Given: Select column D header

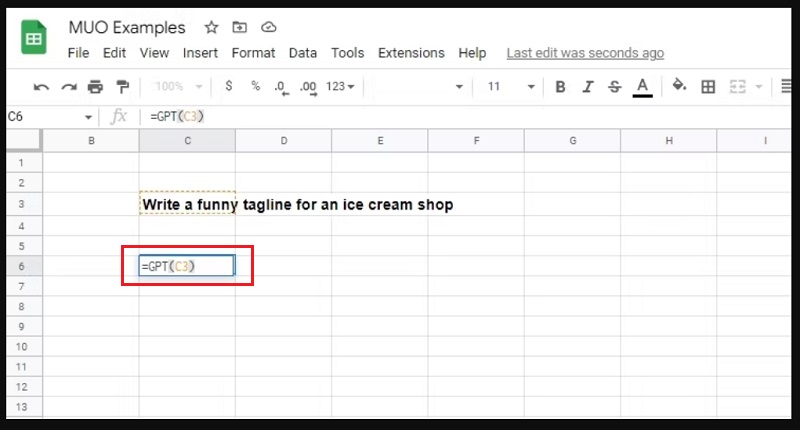Looking at the screenshot, I should point(284,141).
